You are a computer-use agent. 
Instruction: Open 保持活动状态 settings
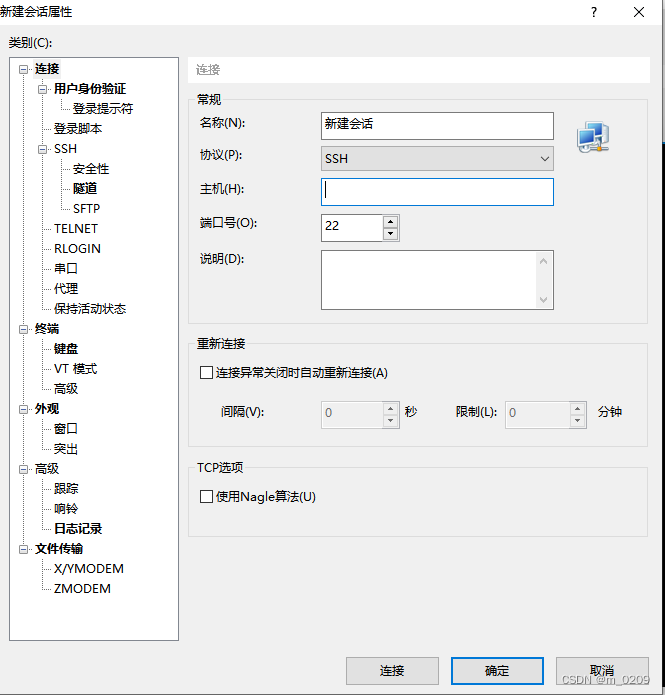point(90,308)
